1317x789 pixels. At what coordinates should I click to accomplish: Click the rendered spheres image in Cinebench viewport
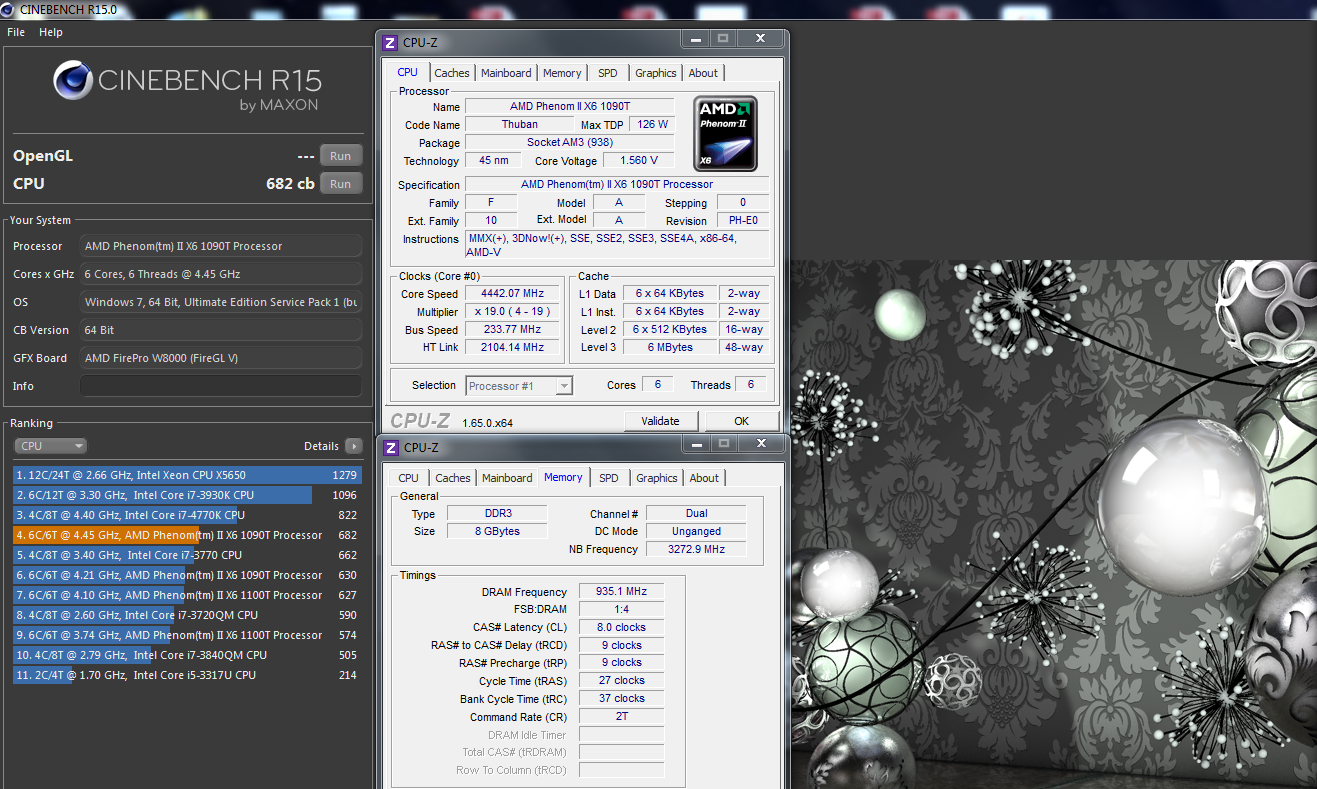1053,524
